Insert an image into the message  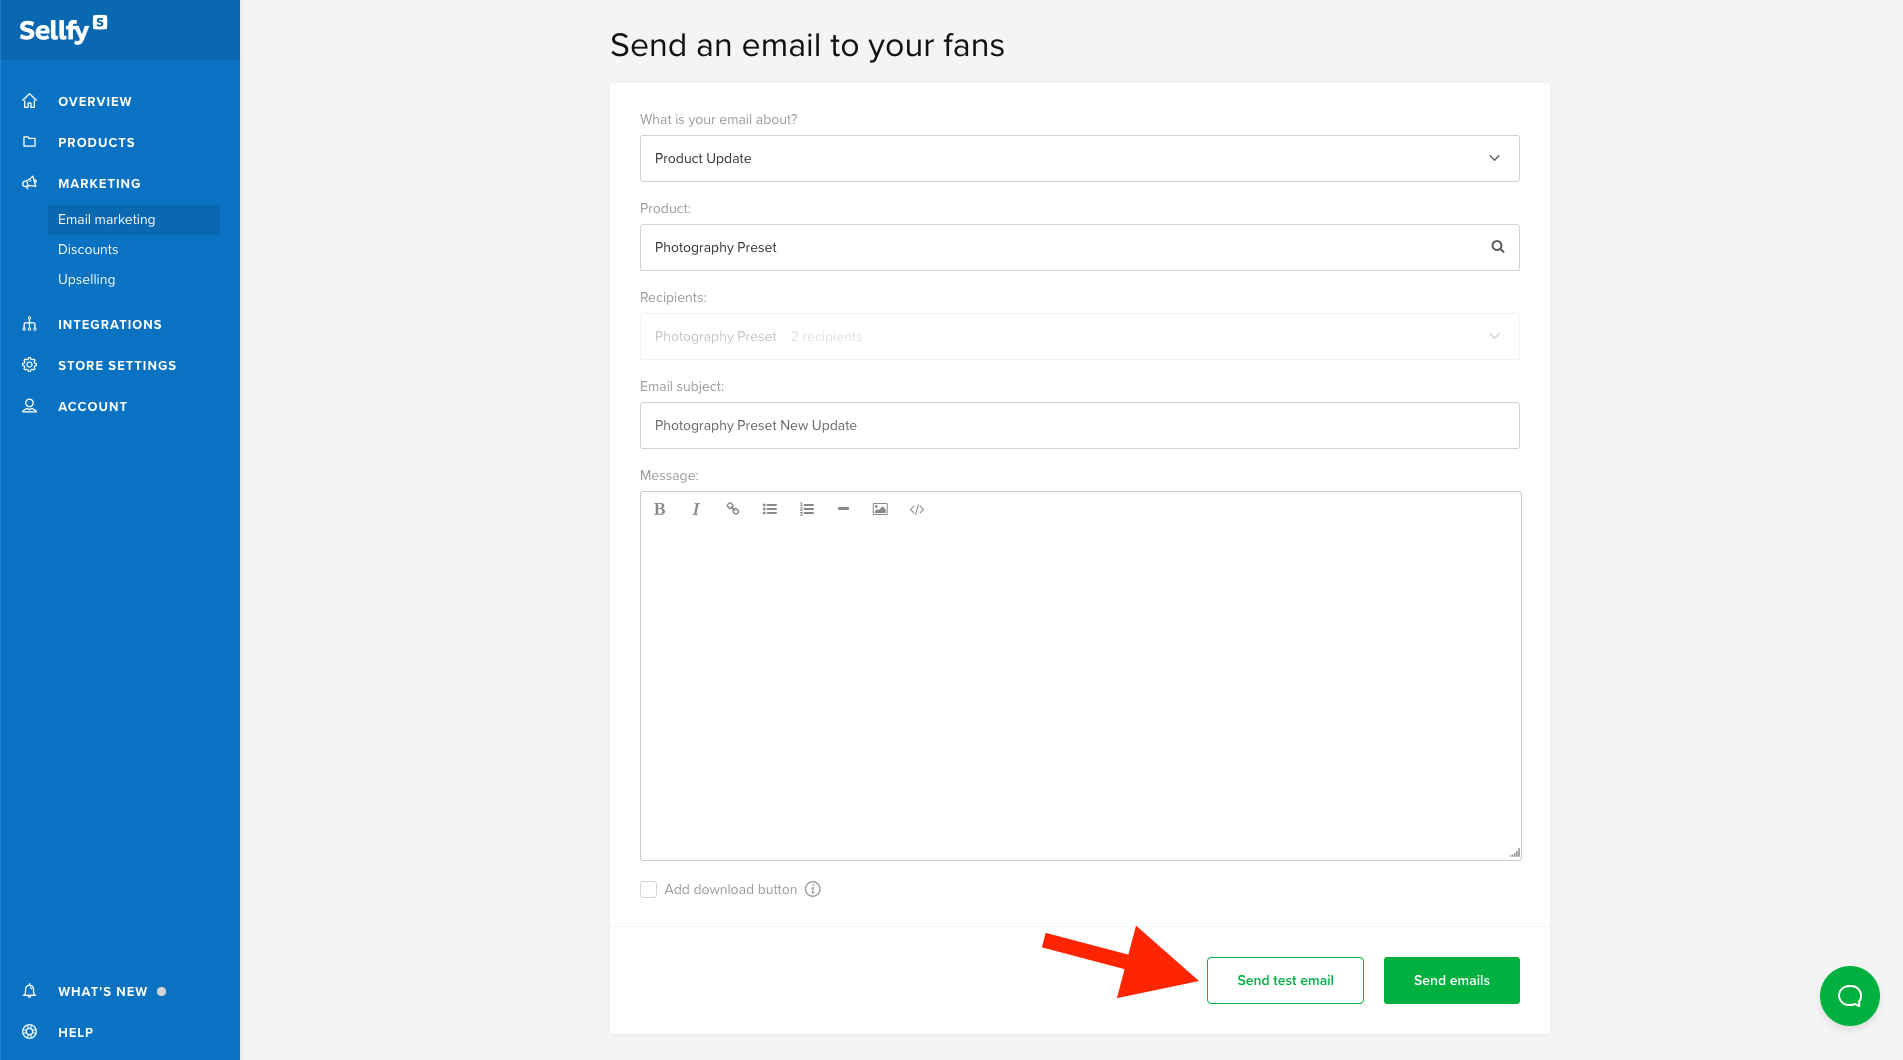coord(880,509)
